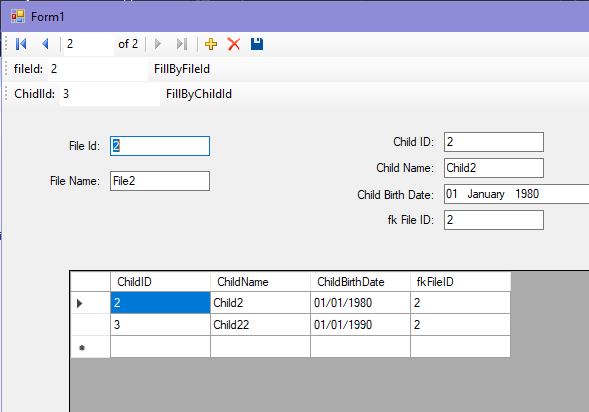Click the grid's top-left select-all corner
589x412 pixels.
click(x=91, y=282)
